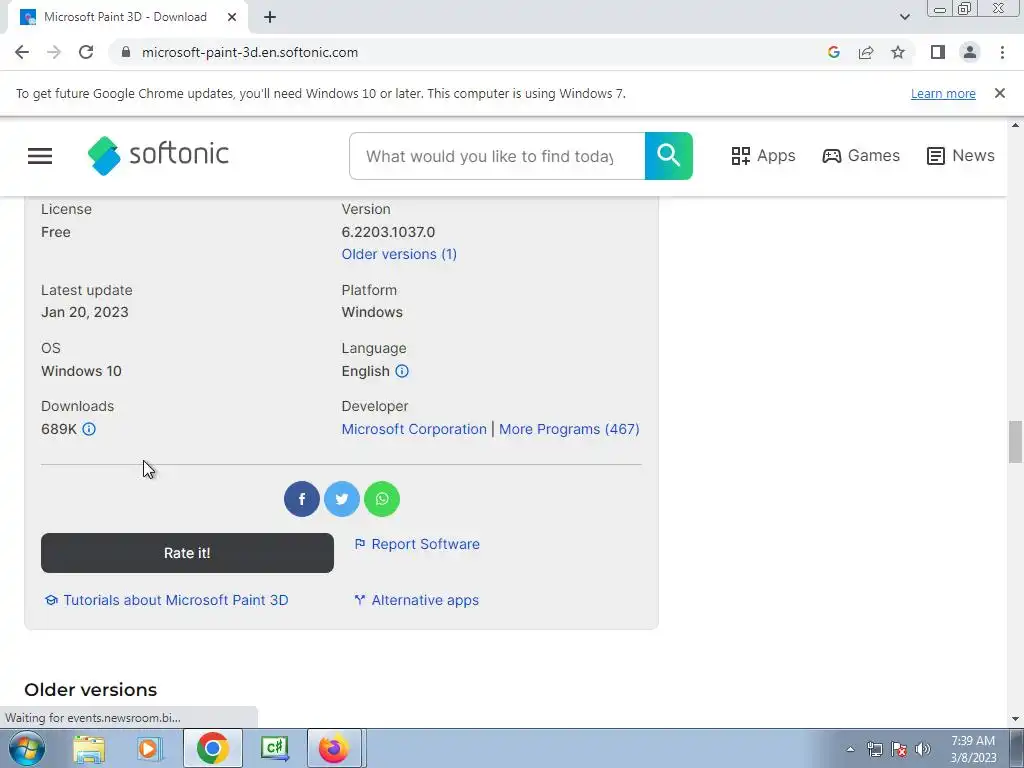Share on Facebook via round icon
1024x768 pixels.
click(x=302, y=499)
